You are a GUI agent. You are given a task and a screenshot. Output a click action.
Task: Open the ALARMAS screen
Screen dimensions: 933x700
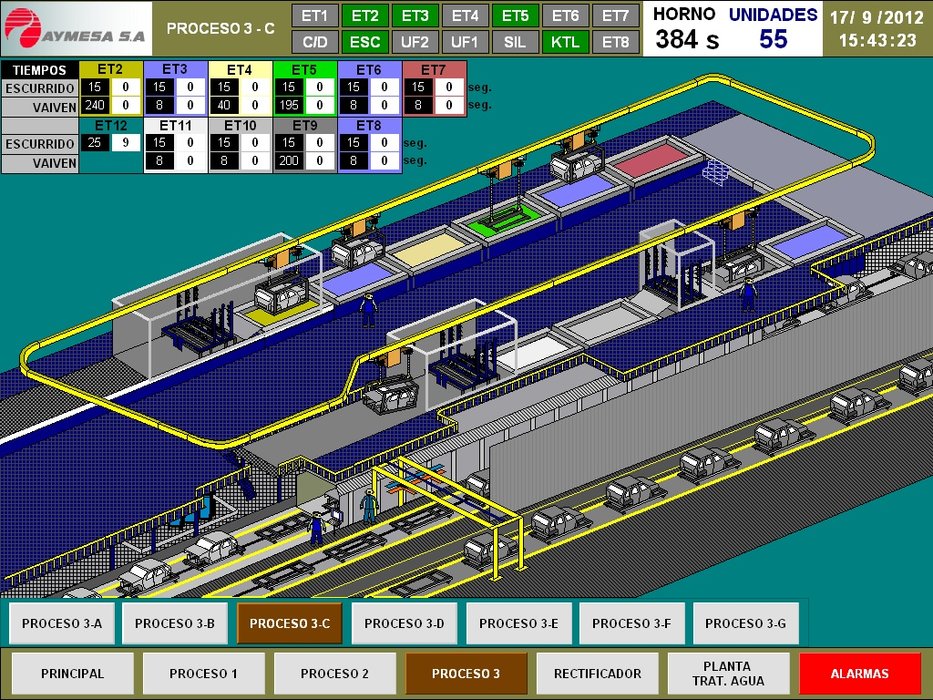click(x=858, y=672)
